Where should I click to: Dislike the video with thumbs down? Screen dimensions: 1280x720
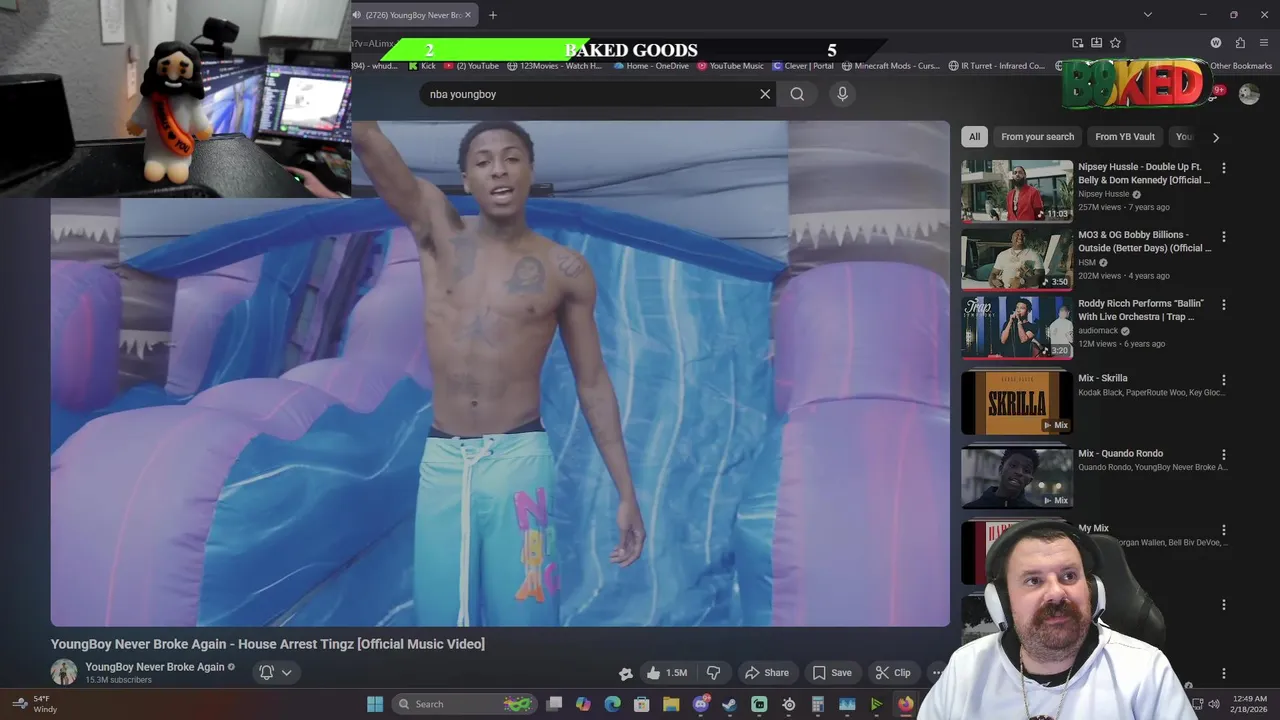(714, 673)
